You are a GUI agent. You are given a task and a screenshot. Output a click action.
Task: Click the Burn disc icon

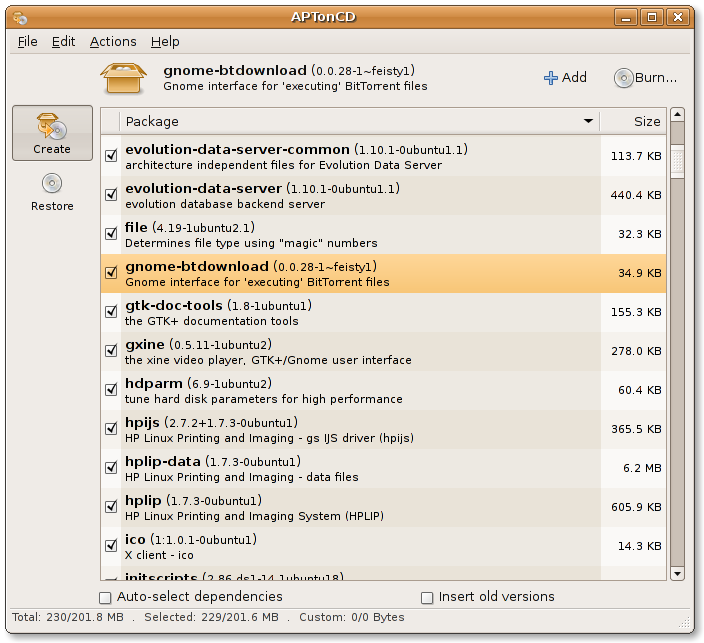[623, 78]
